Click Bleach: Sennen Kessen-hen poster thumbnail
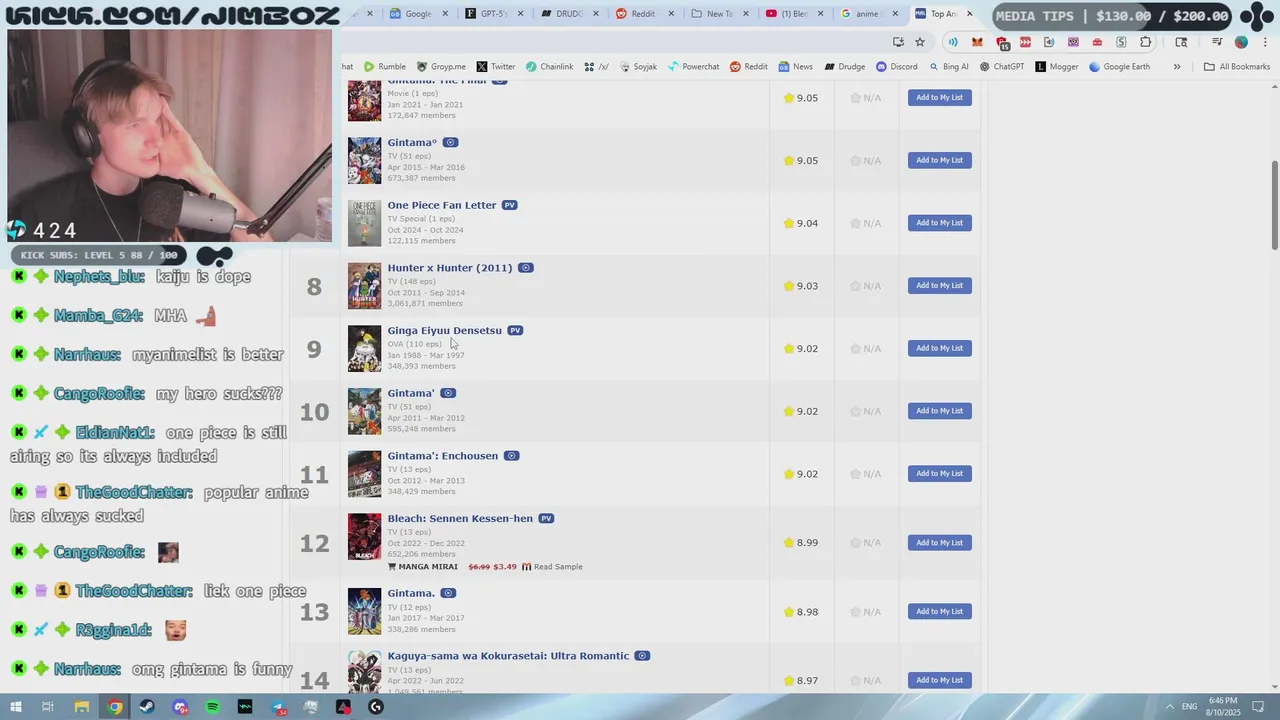 pos(364,537)
